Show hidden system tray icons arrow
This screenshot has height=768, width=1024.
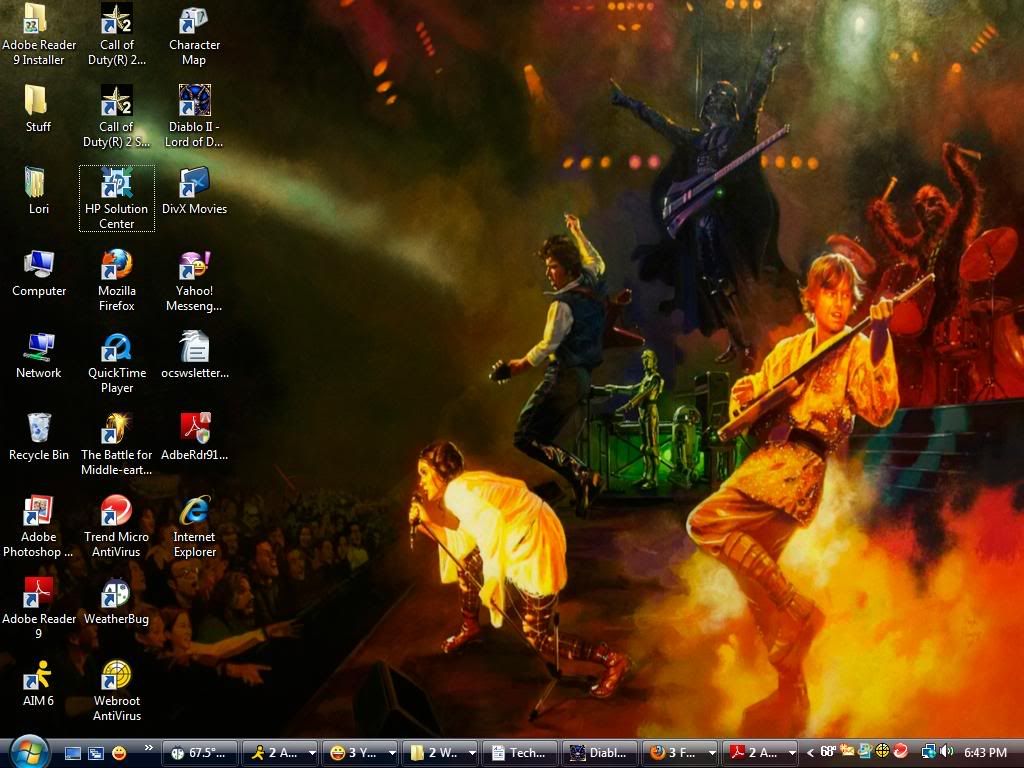810,752
